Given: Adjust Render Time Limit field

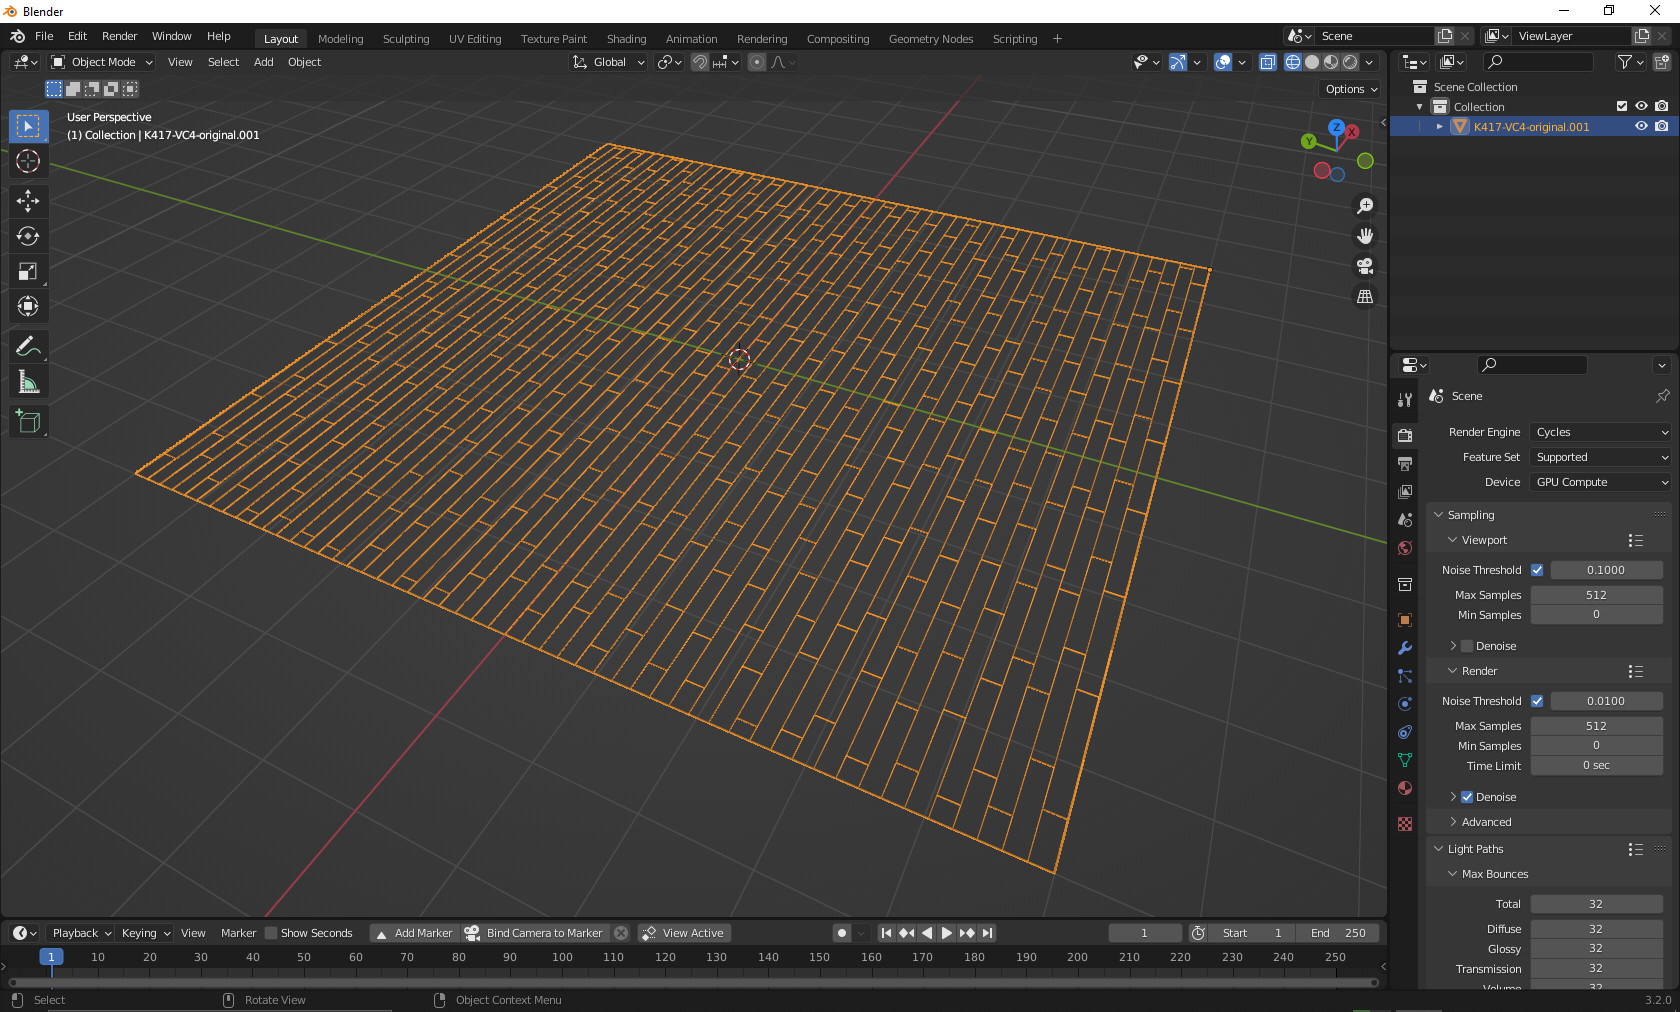Looking at the screenshot, I should click(x=1596, y=766).
